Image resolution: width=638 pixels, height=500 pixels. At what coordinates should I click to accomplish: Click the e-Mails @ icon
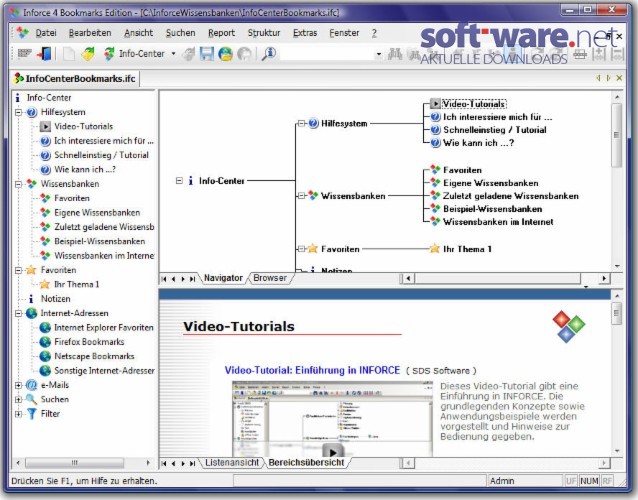[31, 385]
